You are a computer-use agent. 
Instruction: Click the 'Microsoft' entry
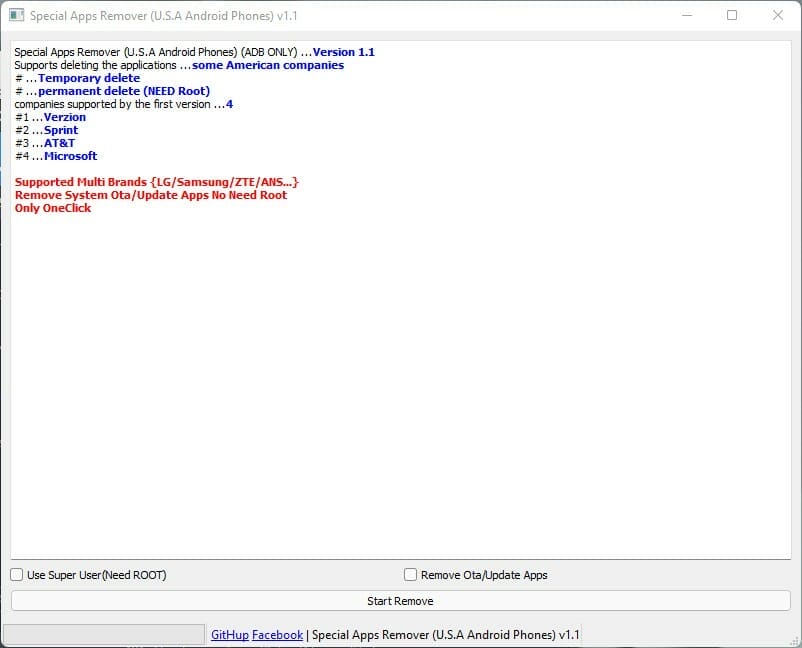71,156
